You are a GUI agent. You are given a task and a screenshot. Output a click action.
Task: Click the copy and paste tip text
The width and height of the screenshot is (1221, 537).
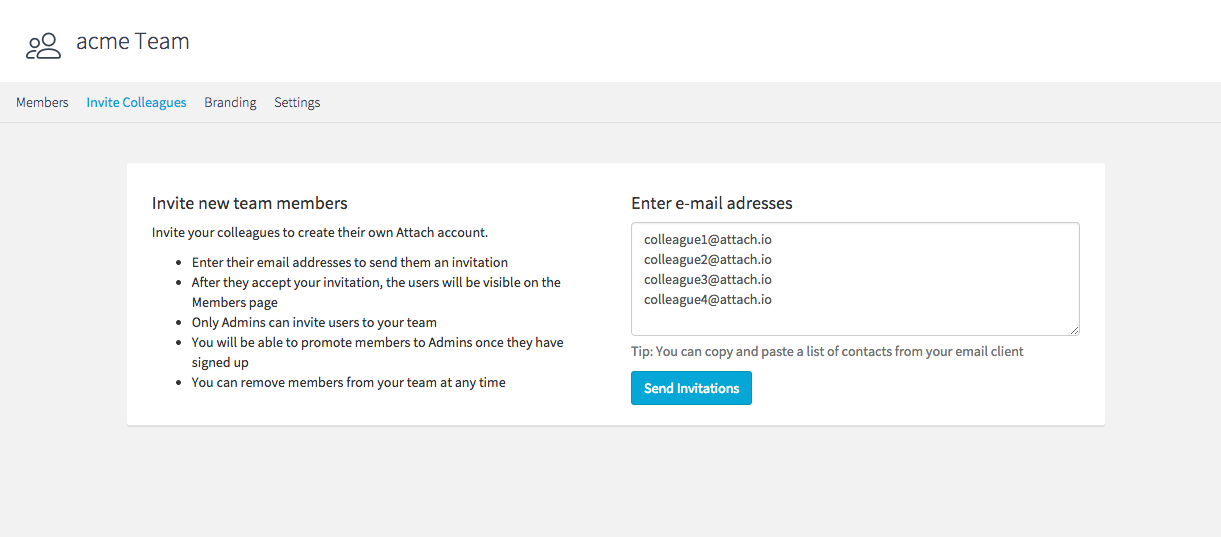point(827,351)
